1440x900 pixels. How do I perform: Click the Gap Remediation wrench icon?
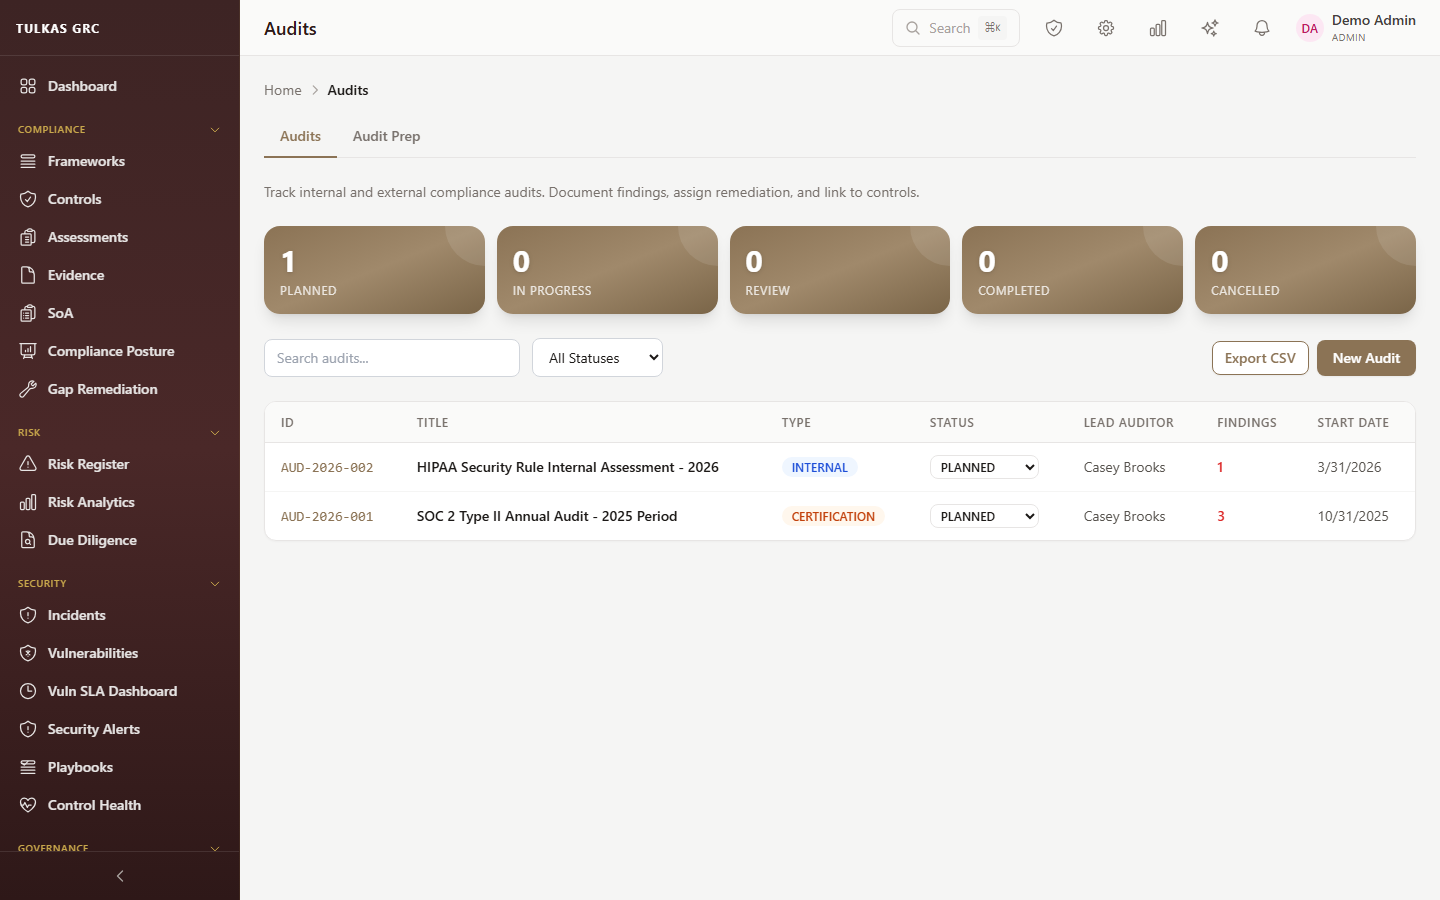tap(28, 389)
